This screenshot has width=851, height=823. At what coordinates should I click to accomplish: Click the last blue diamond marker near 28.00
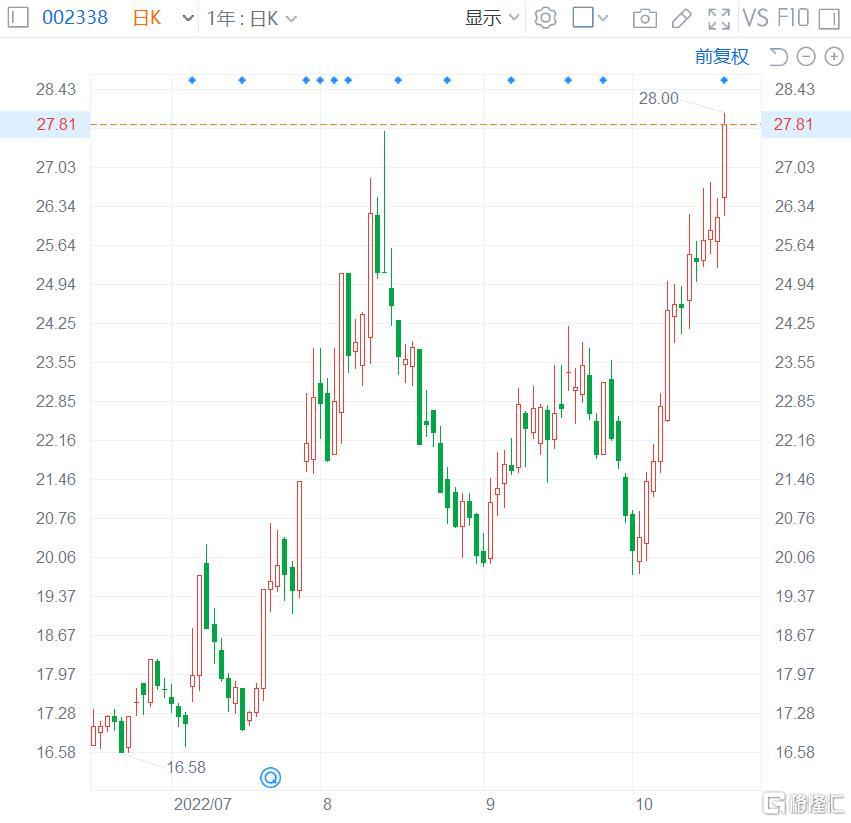724,80
